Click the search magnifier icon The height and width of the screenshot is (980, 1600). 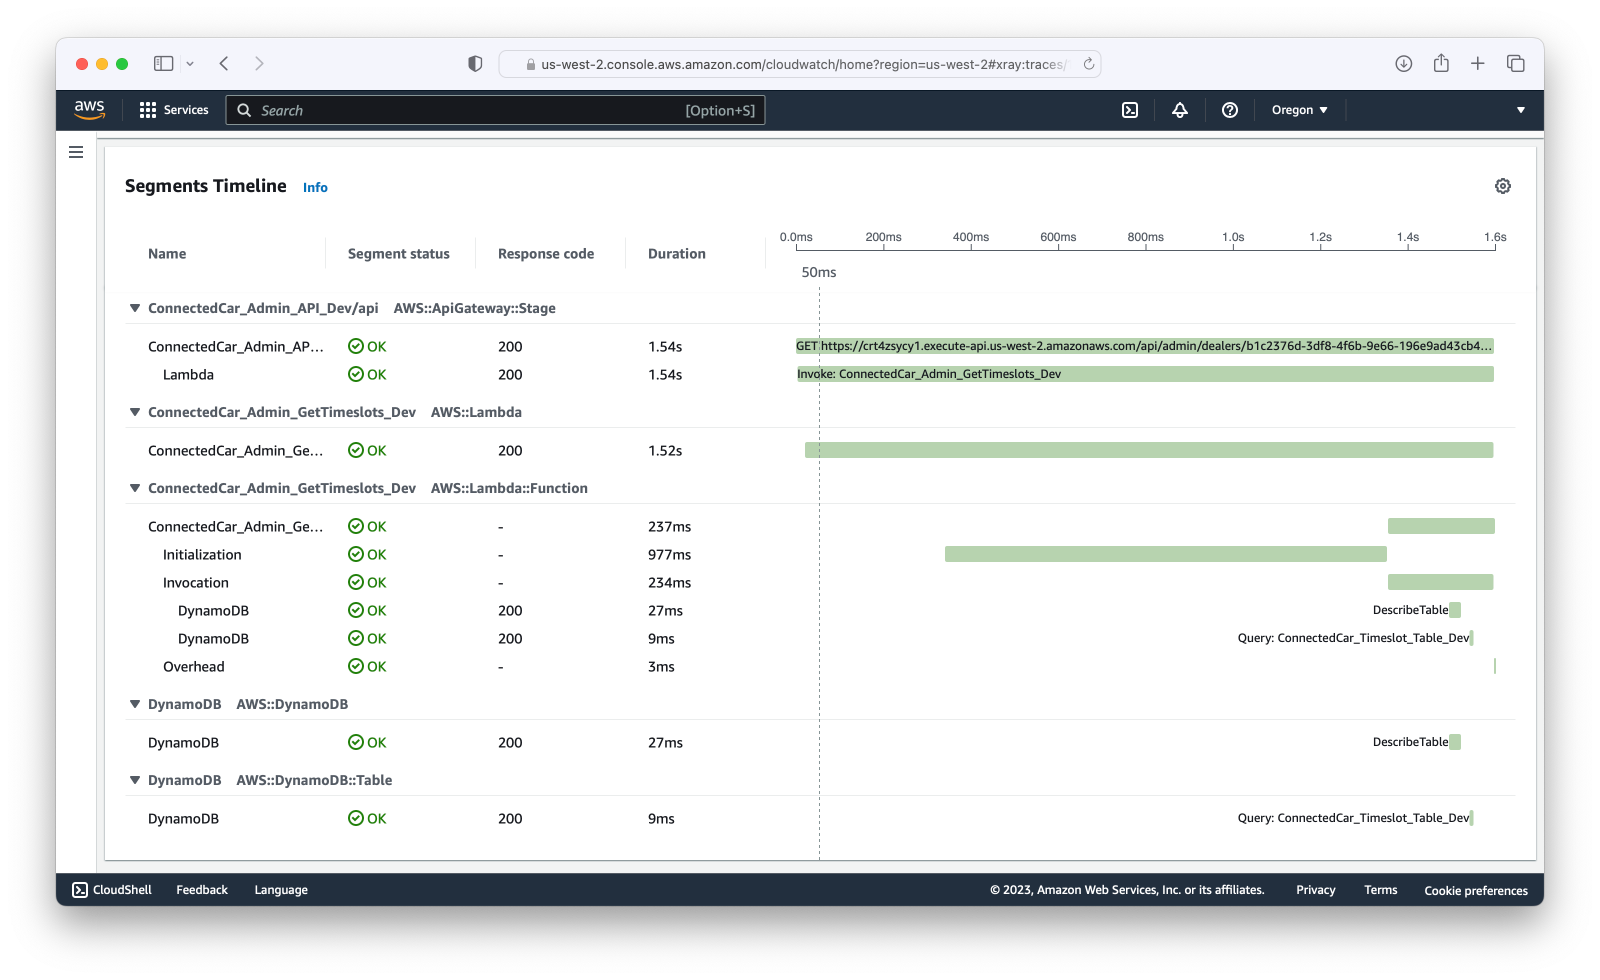tap(244, 110)
